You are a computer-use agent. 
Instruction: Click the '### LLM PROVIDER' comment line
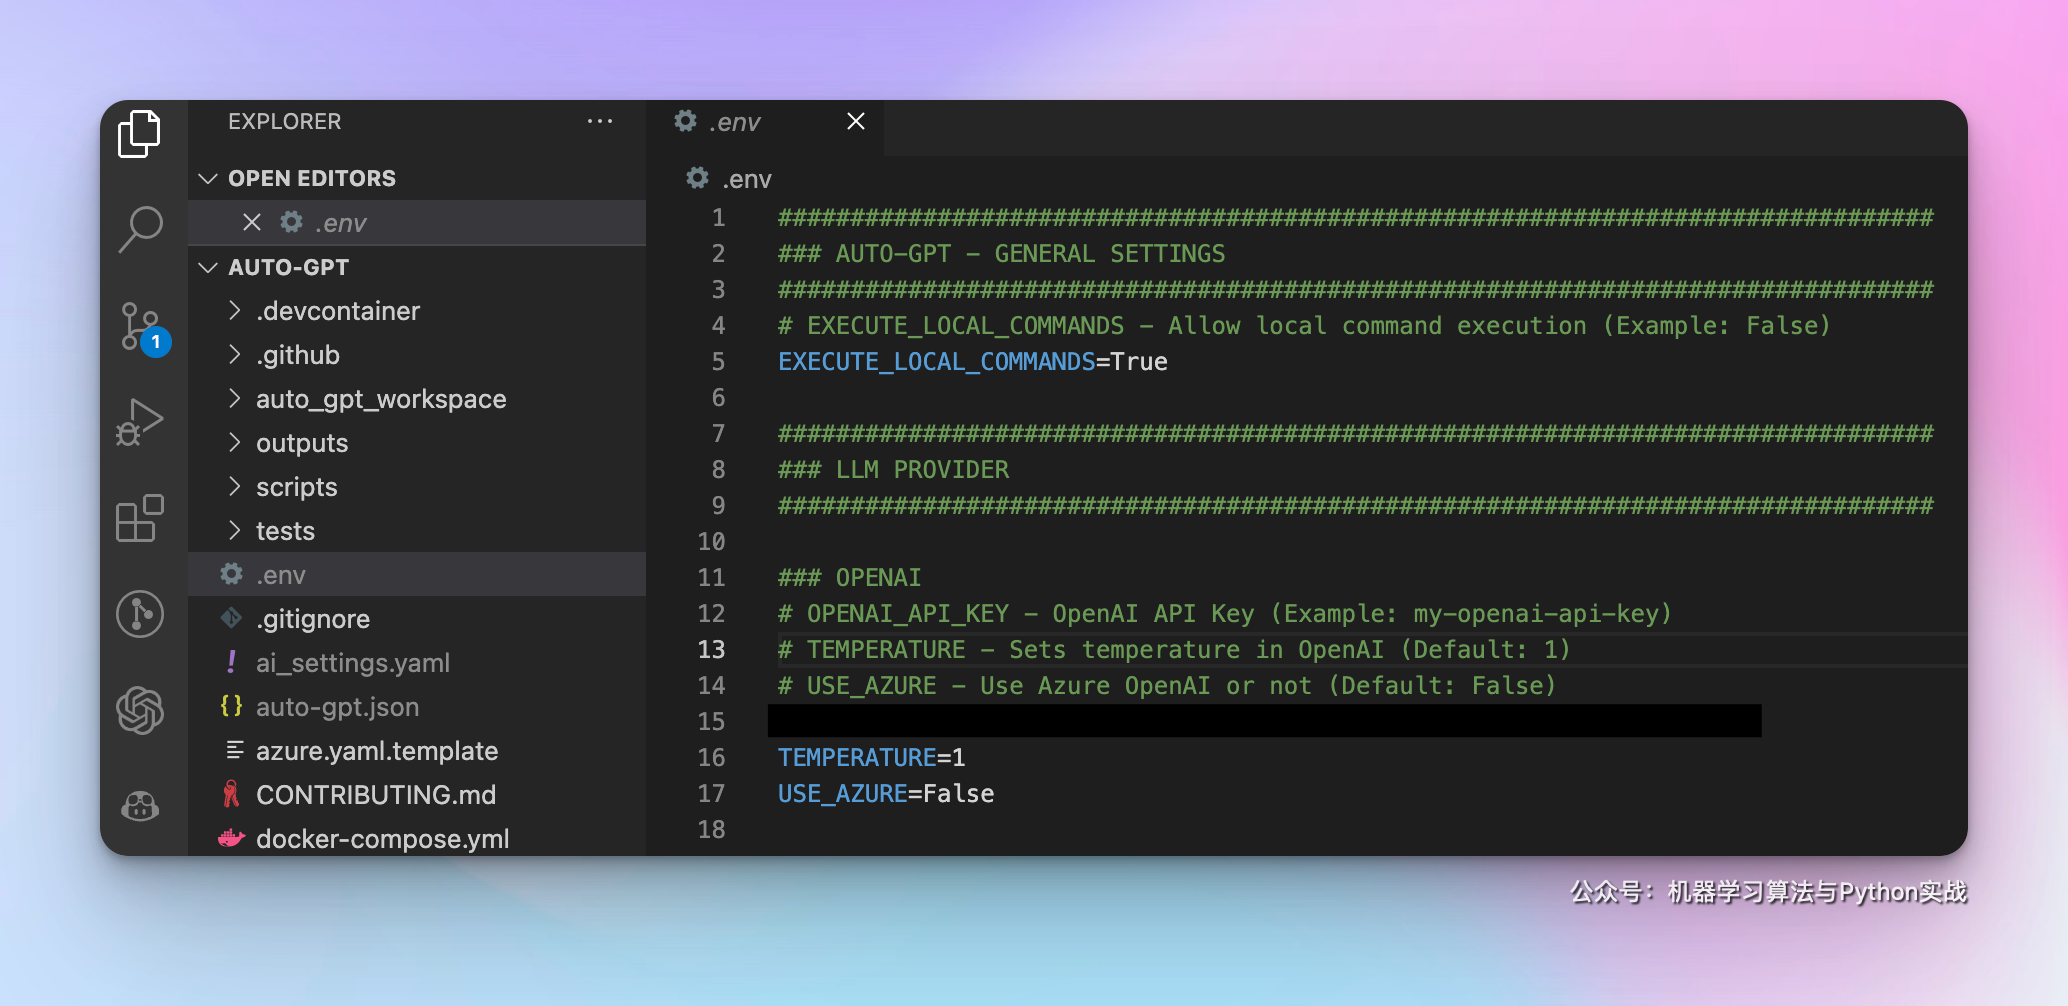tap(894, 469)
